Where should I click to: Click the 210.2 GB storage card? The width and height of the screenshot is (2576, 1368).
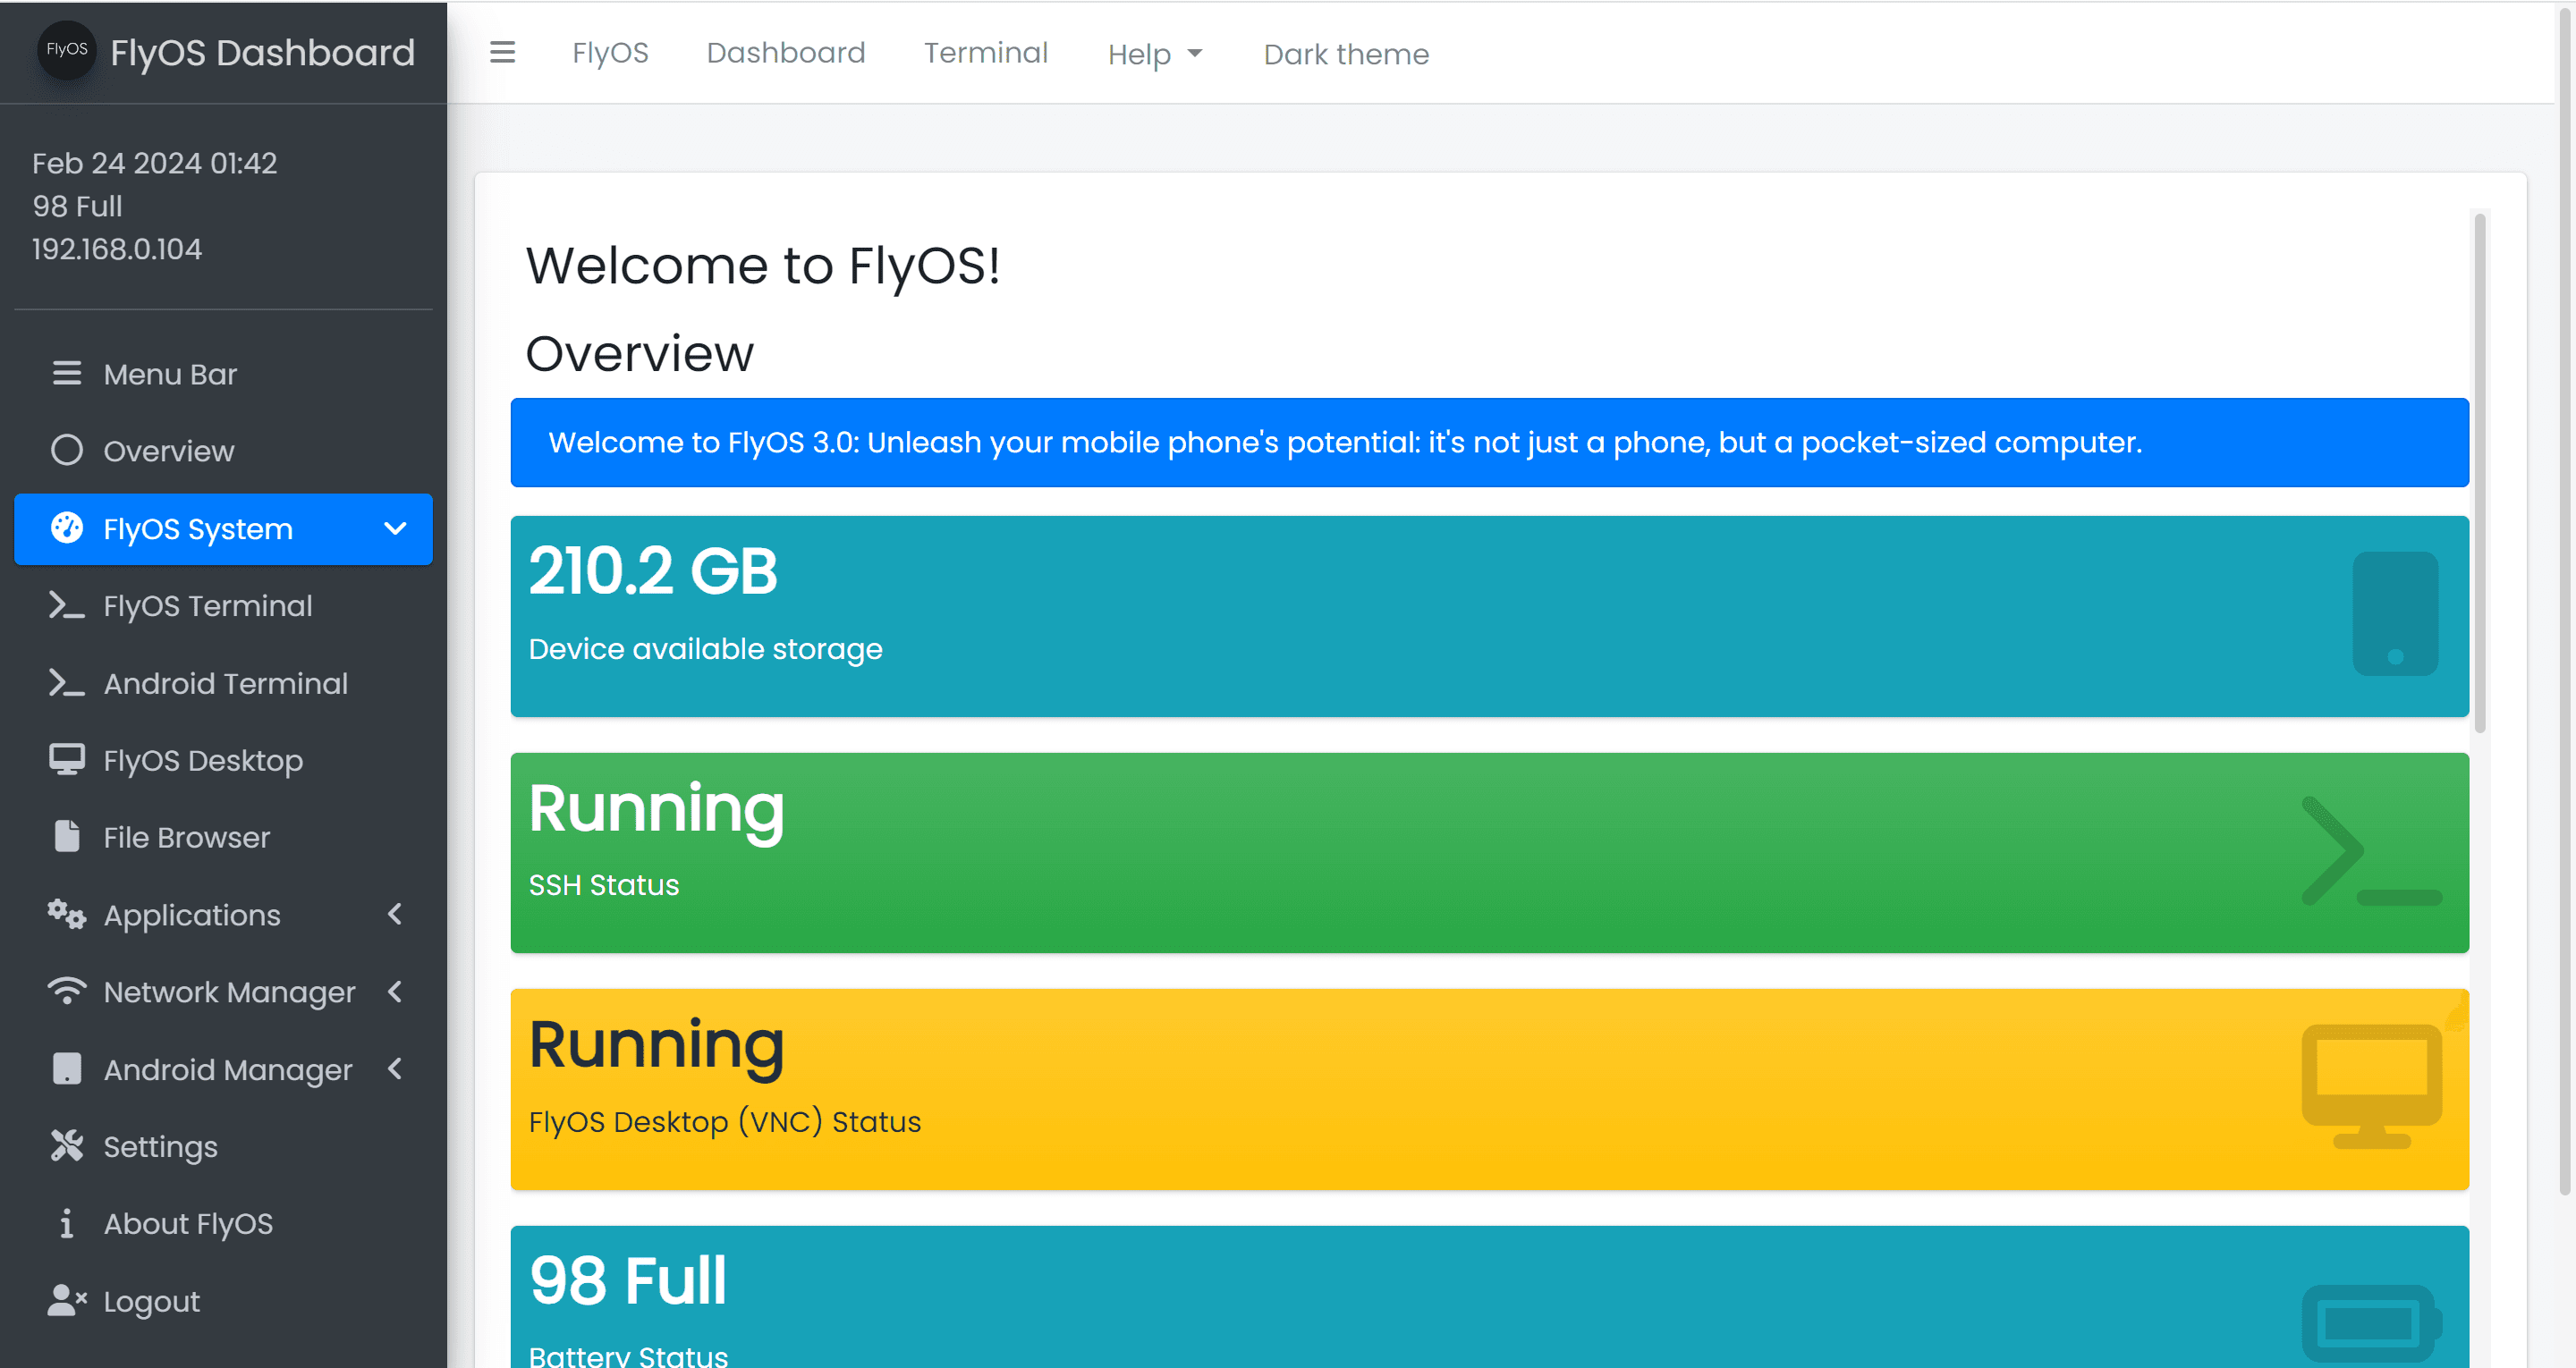[1489, 616]
